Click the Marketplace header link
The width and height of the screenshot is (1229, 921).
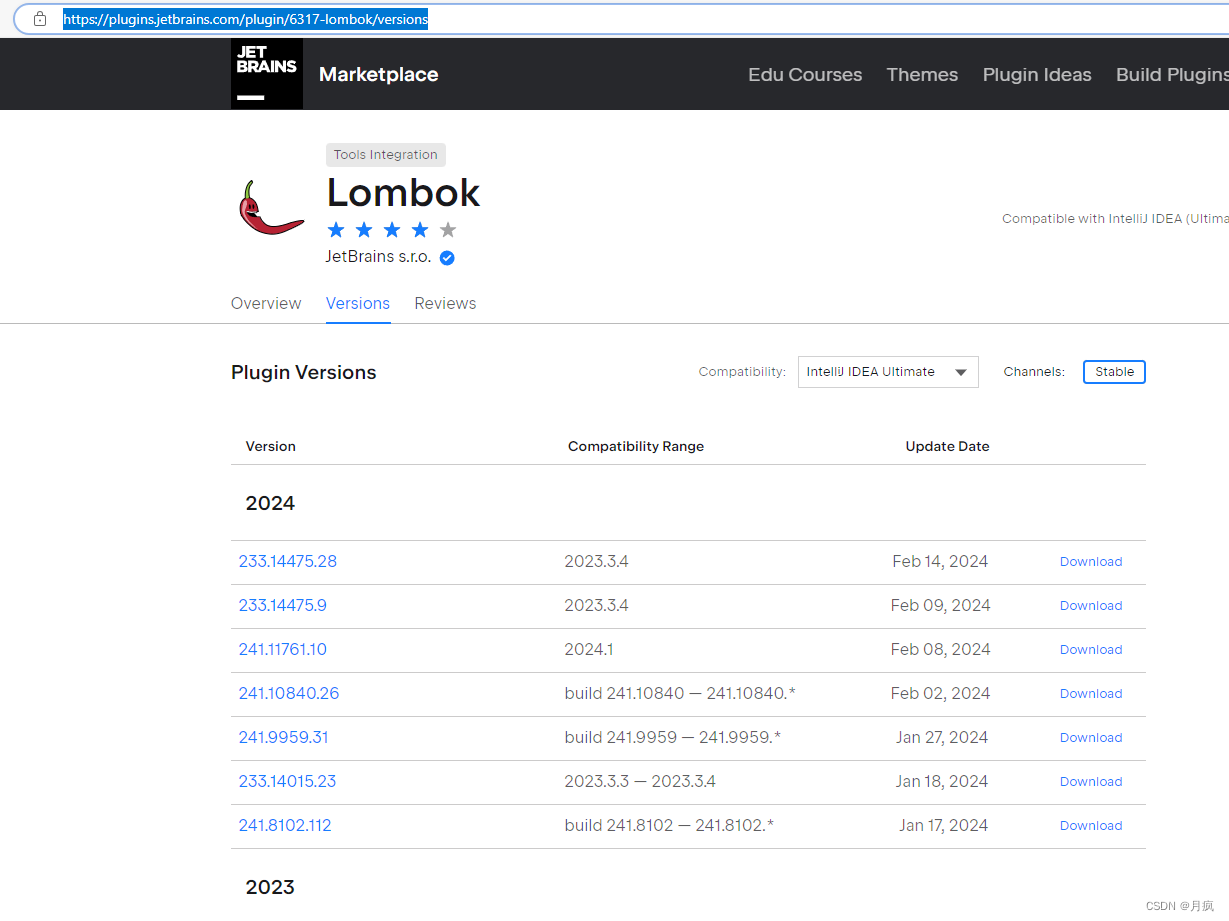point(378,75)
